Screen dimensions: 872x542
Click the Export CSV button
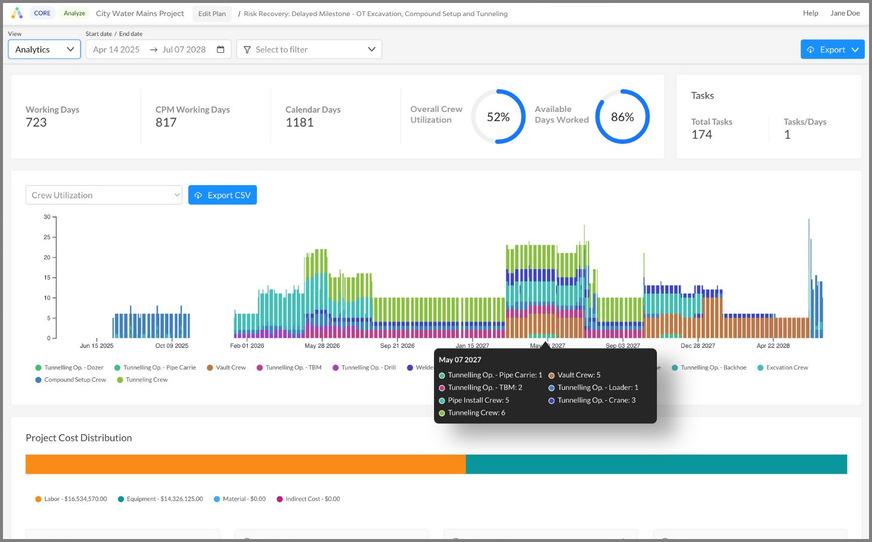click(x=222, y=195)
